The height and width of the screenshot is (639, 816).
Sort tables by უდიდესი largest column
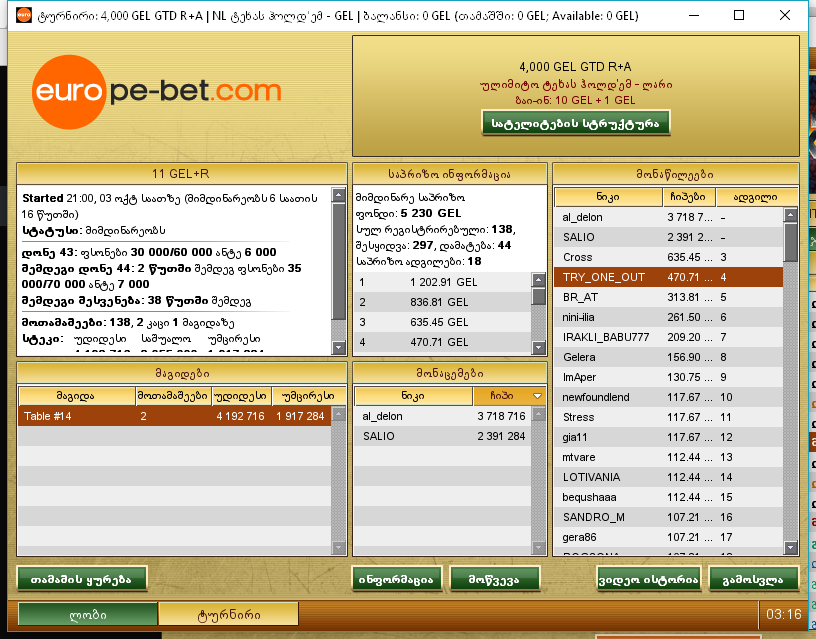pyautogui.click(x=242, y=396)
